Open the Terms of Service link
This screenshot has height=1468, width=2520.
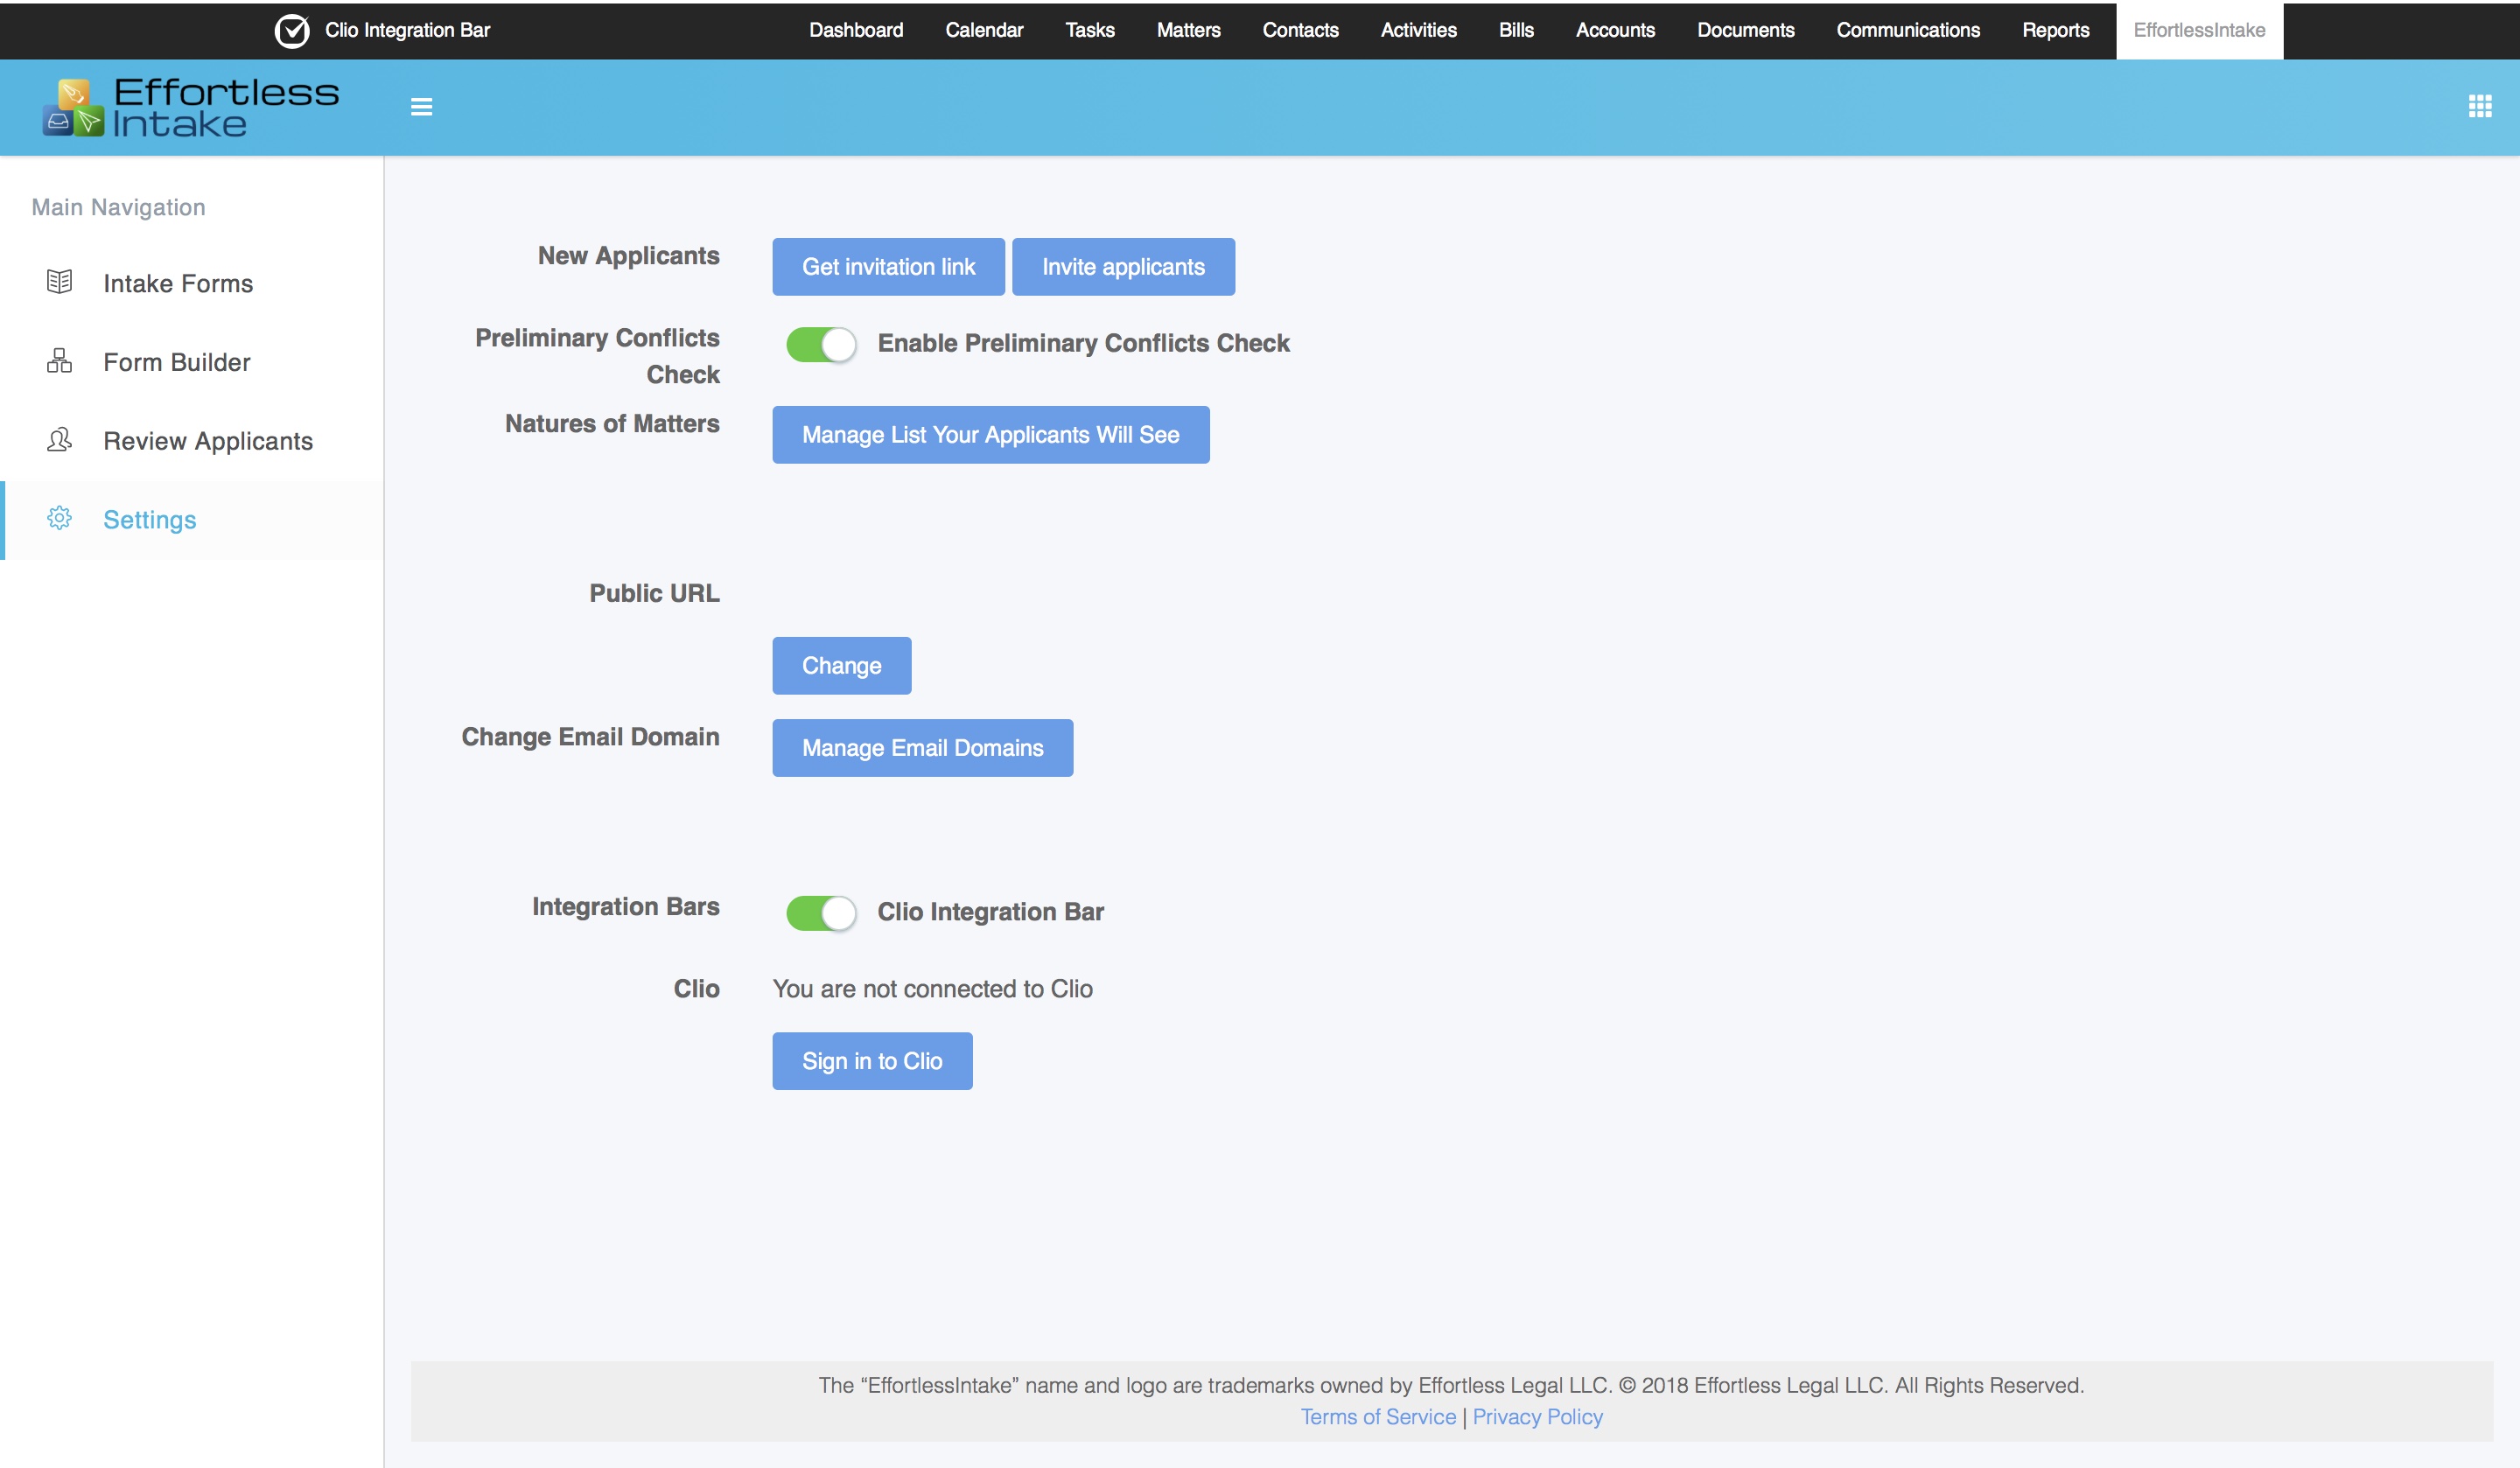click(1377, 1417)
